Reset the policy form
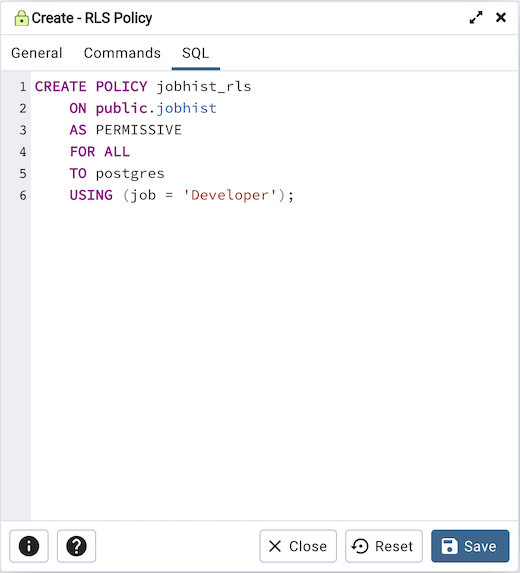Image resolution: width=520 pixels, height=573 pixels. 384,546
